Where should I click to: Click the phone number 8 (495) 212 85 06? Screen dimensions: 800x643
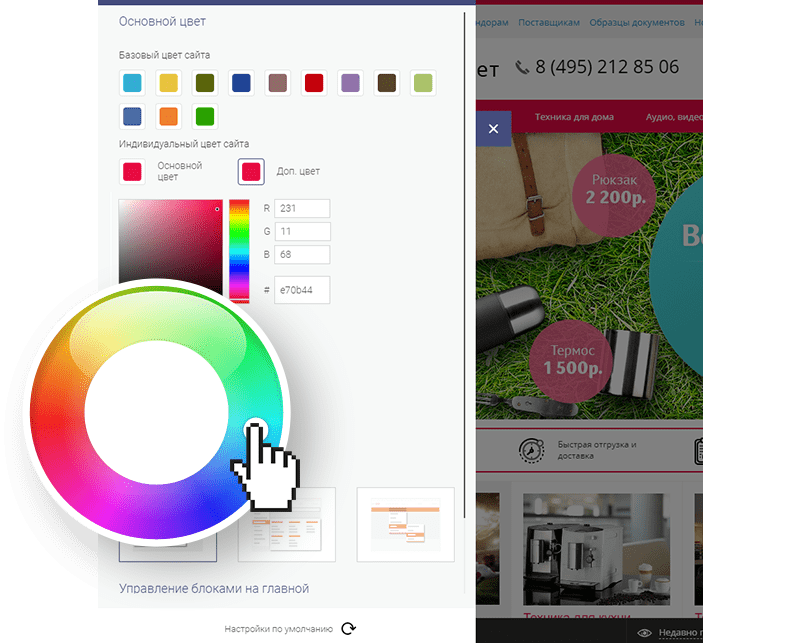[607, 67]
